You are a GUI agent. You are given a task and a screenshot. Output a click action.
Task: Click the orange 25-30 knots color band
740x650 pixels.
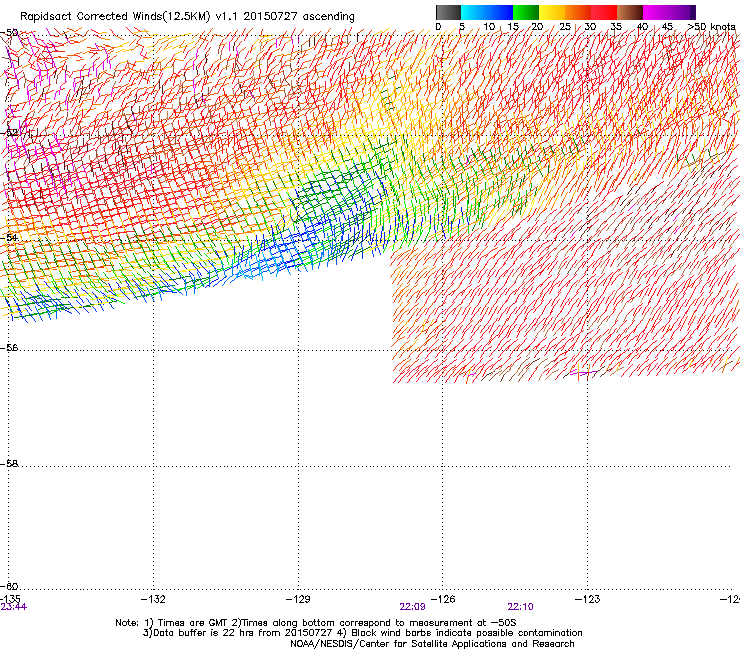click(x=578, y=12)
